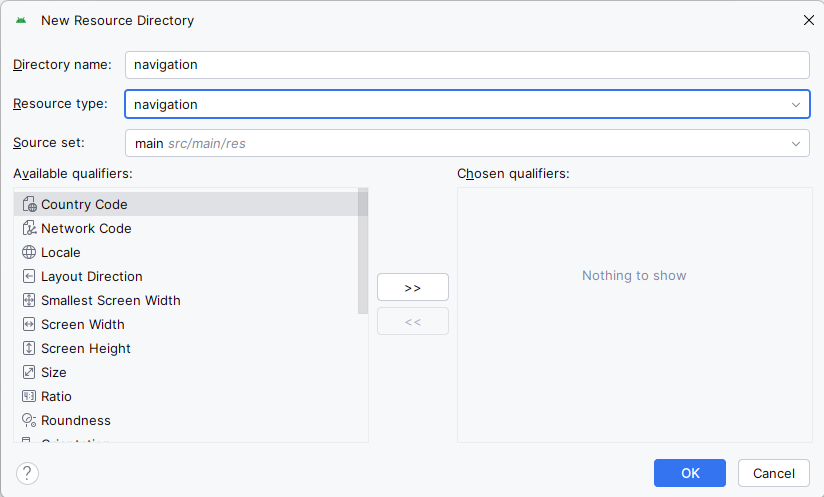The width and height of the screenshot is (824, 497).
Task: Open the help question mark button
Action: (27, 473)
